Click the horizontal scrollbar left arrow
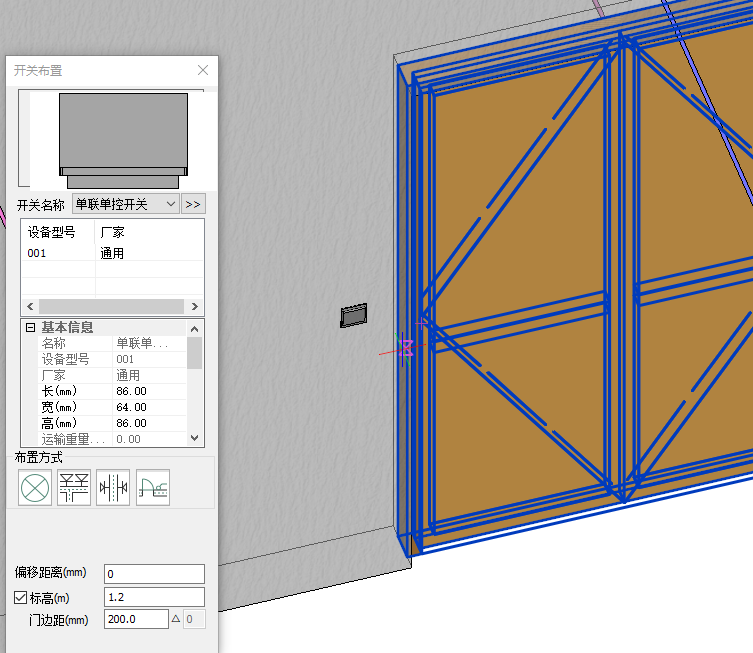 (x=30, y=306)
